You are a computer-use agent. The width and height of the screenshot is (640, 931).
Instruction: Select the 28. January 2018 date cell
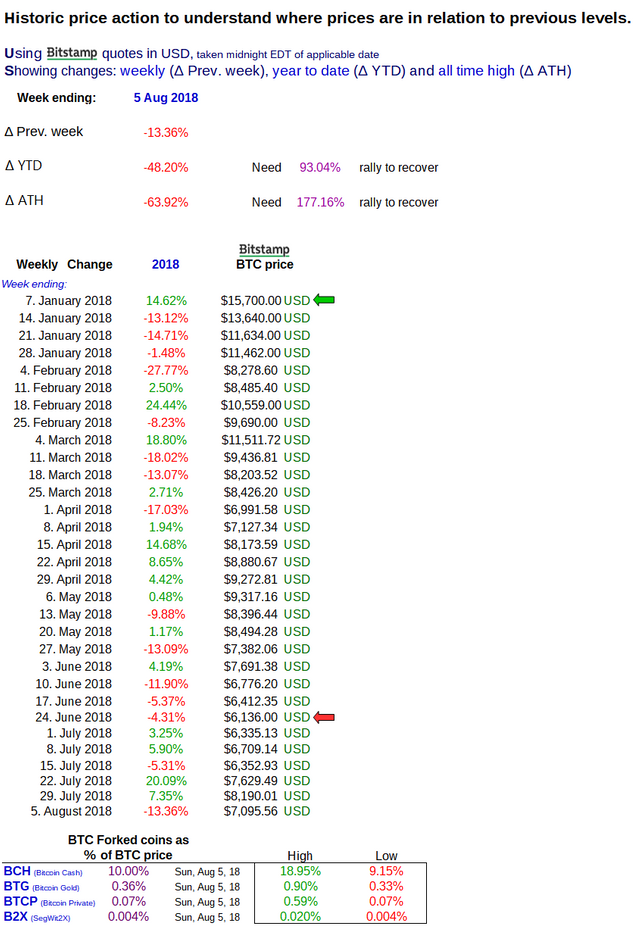65,353
